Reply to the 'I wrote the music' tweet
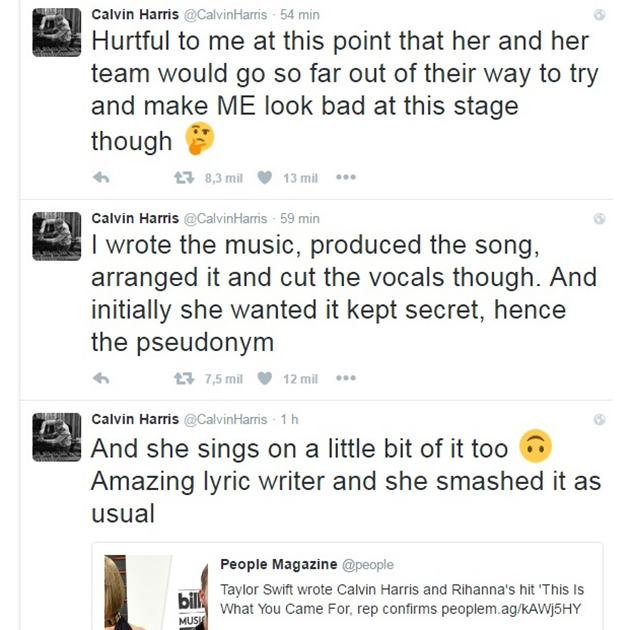The height and width of the screenshot is (630, 630). (x=100, y=379)
